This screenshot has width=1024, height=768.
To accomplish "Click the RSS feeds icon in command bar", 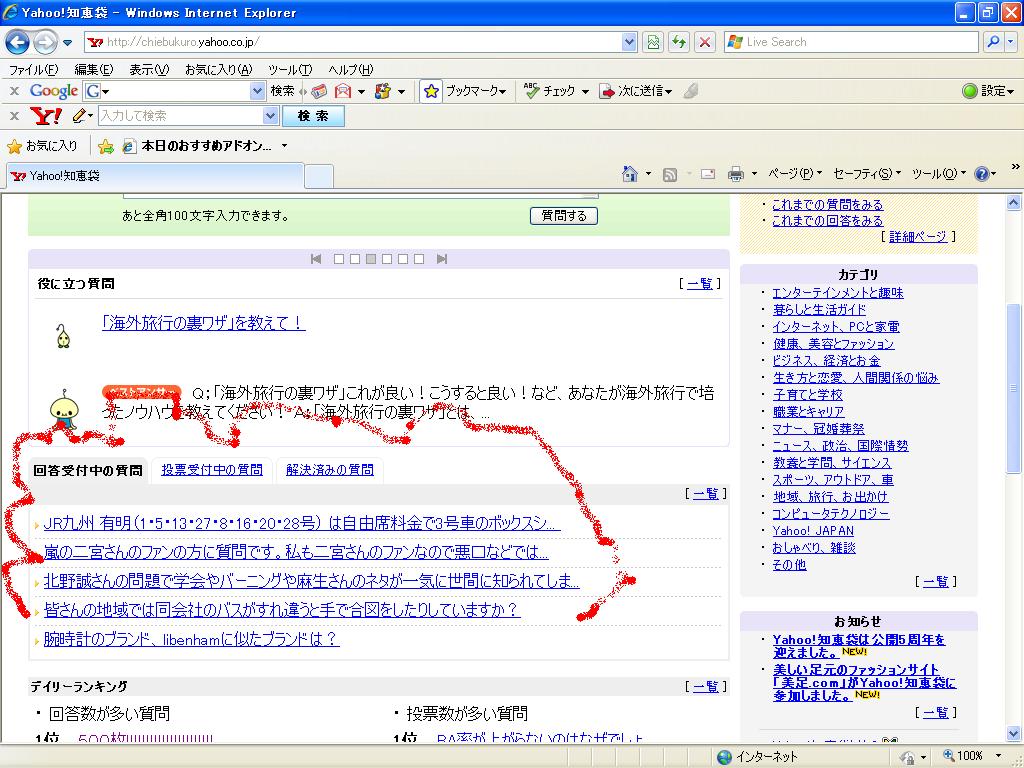I will pos(669,174).
